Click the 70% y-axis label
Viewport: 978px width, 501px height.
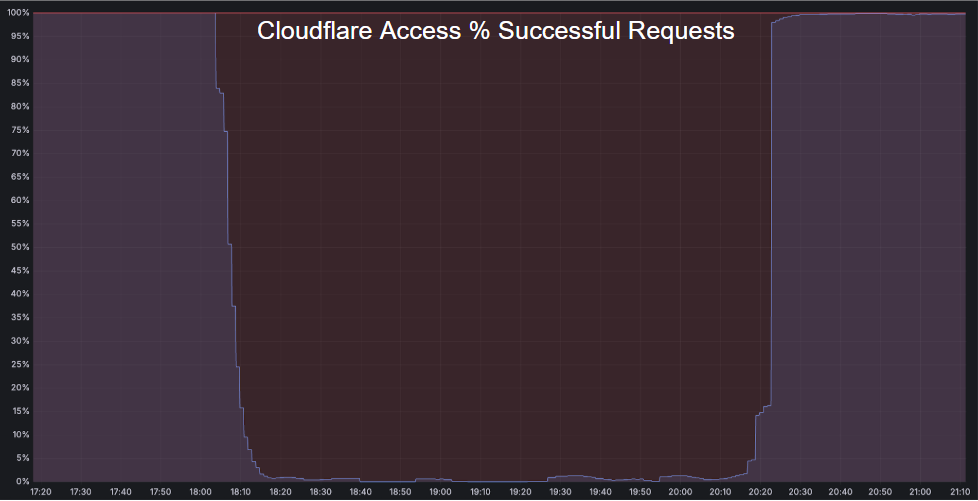coord(21,153)
